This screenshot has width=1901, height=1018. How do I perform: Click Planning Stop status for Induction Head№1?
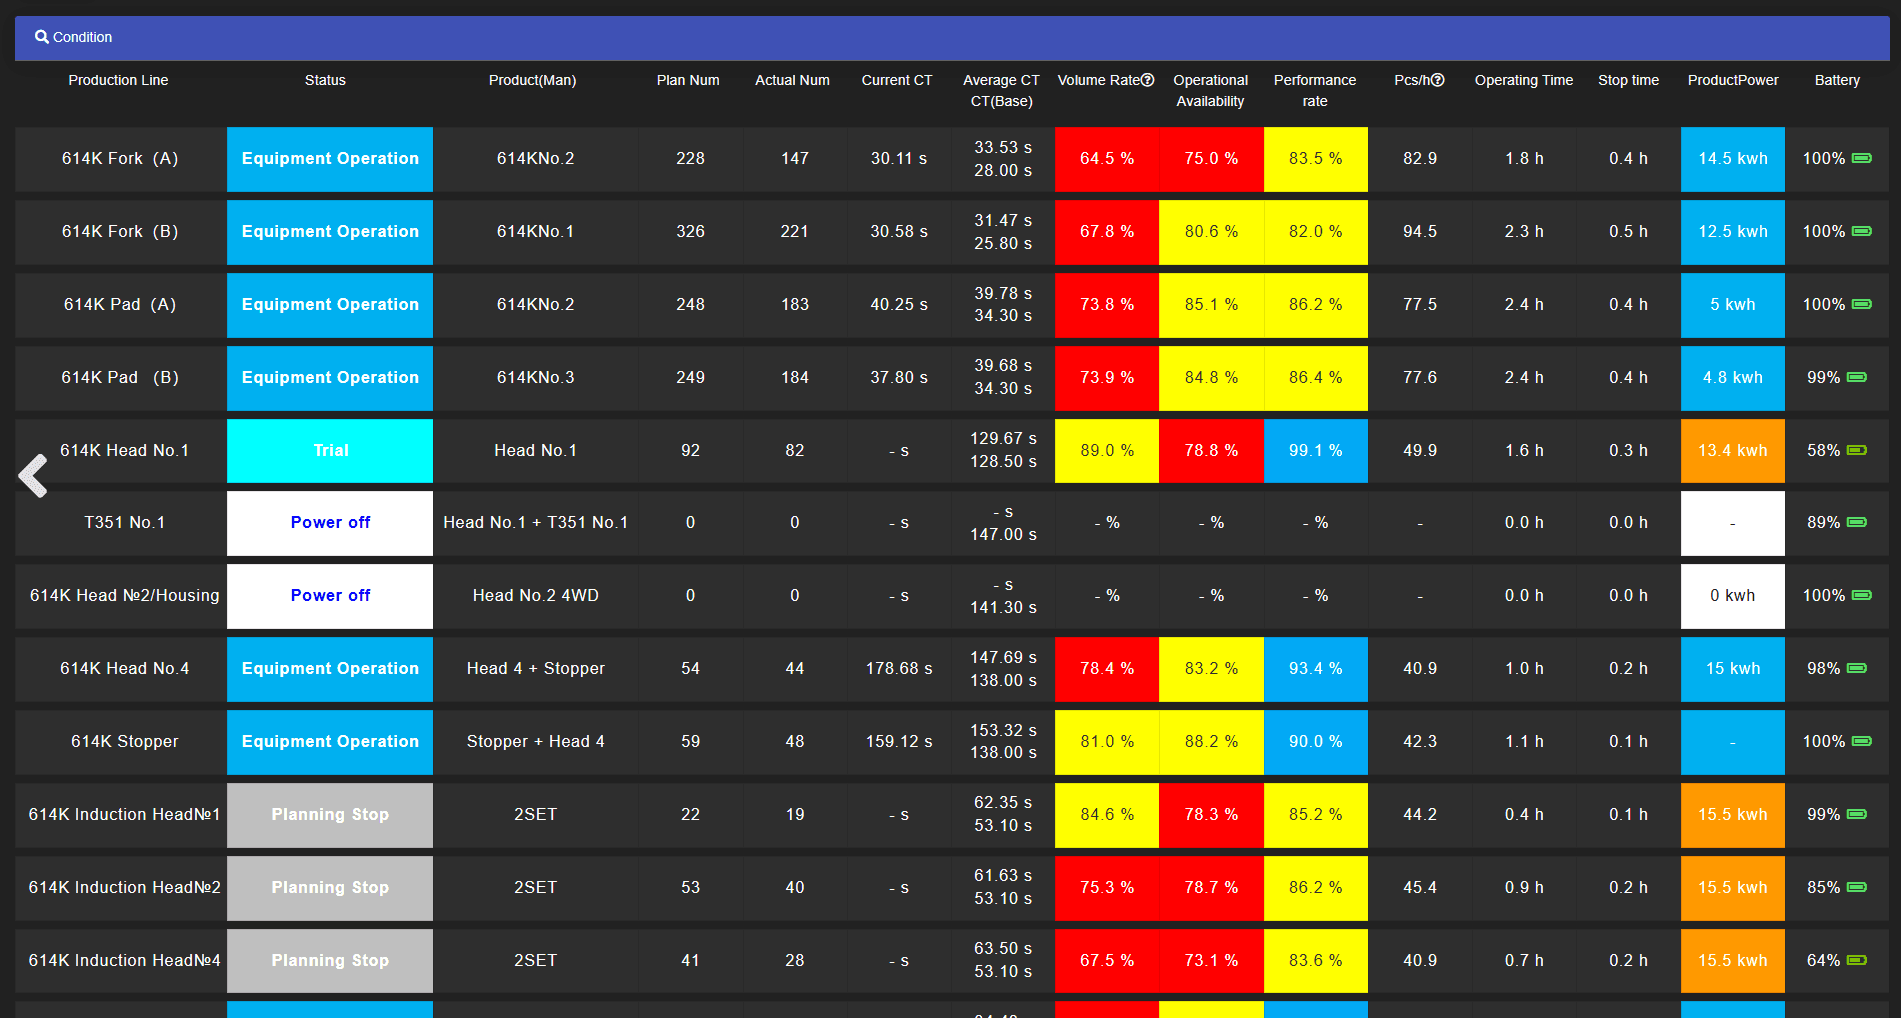click(x=330, y=814)
